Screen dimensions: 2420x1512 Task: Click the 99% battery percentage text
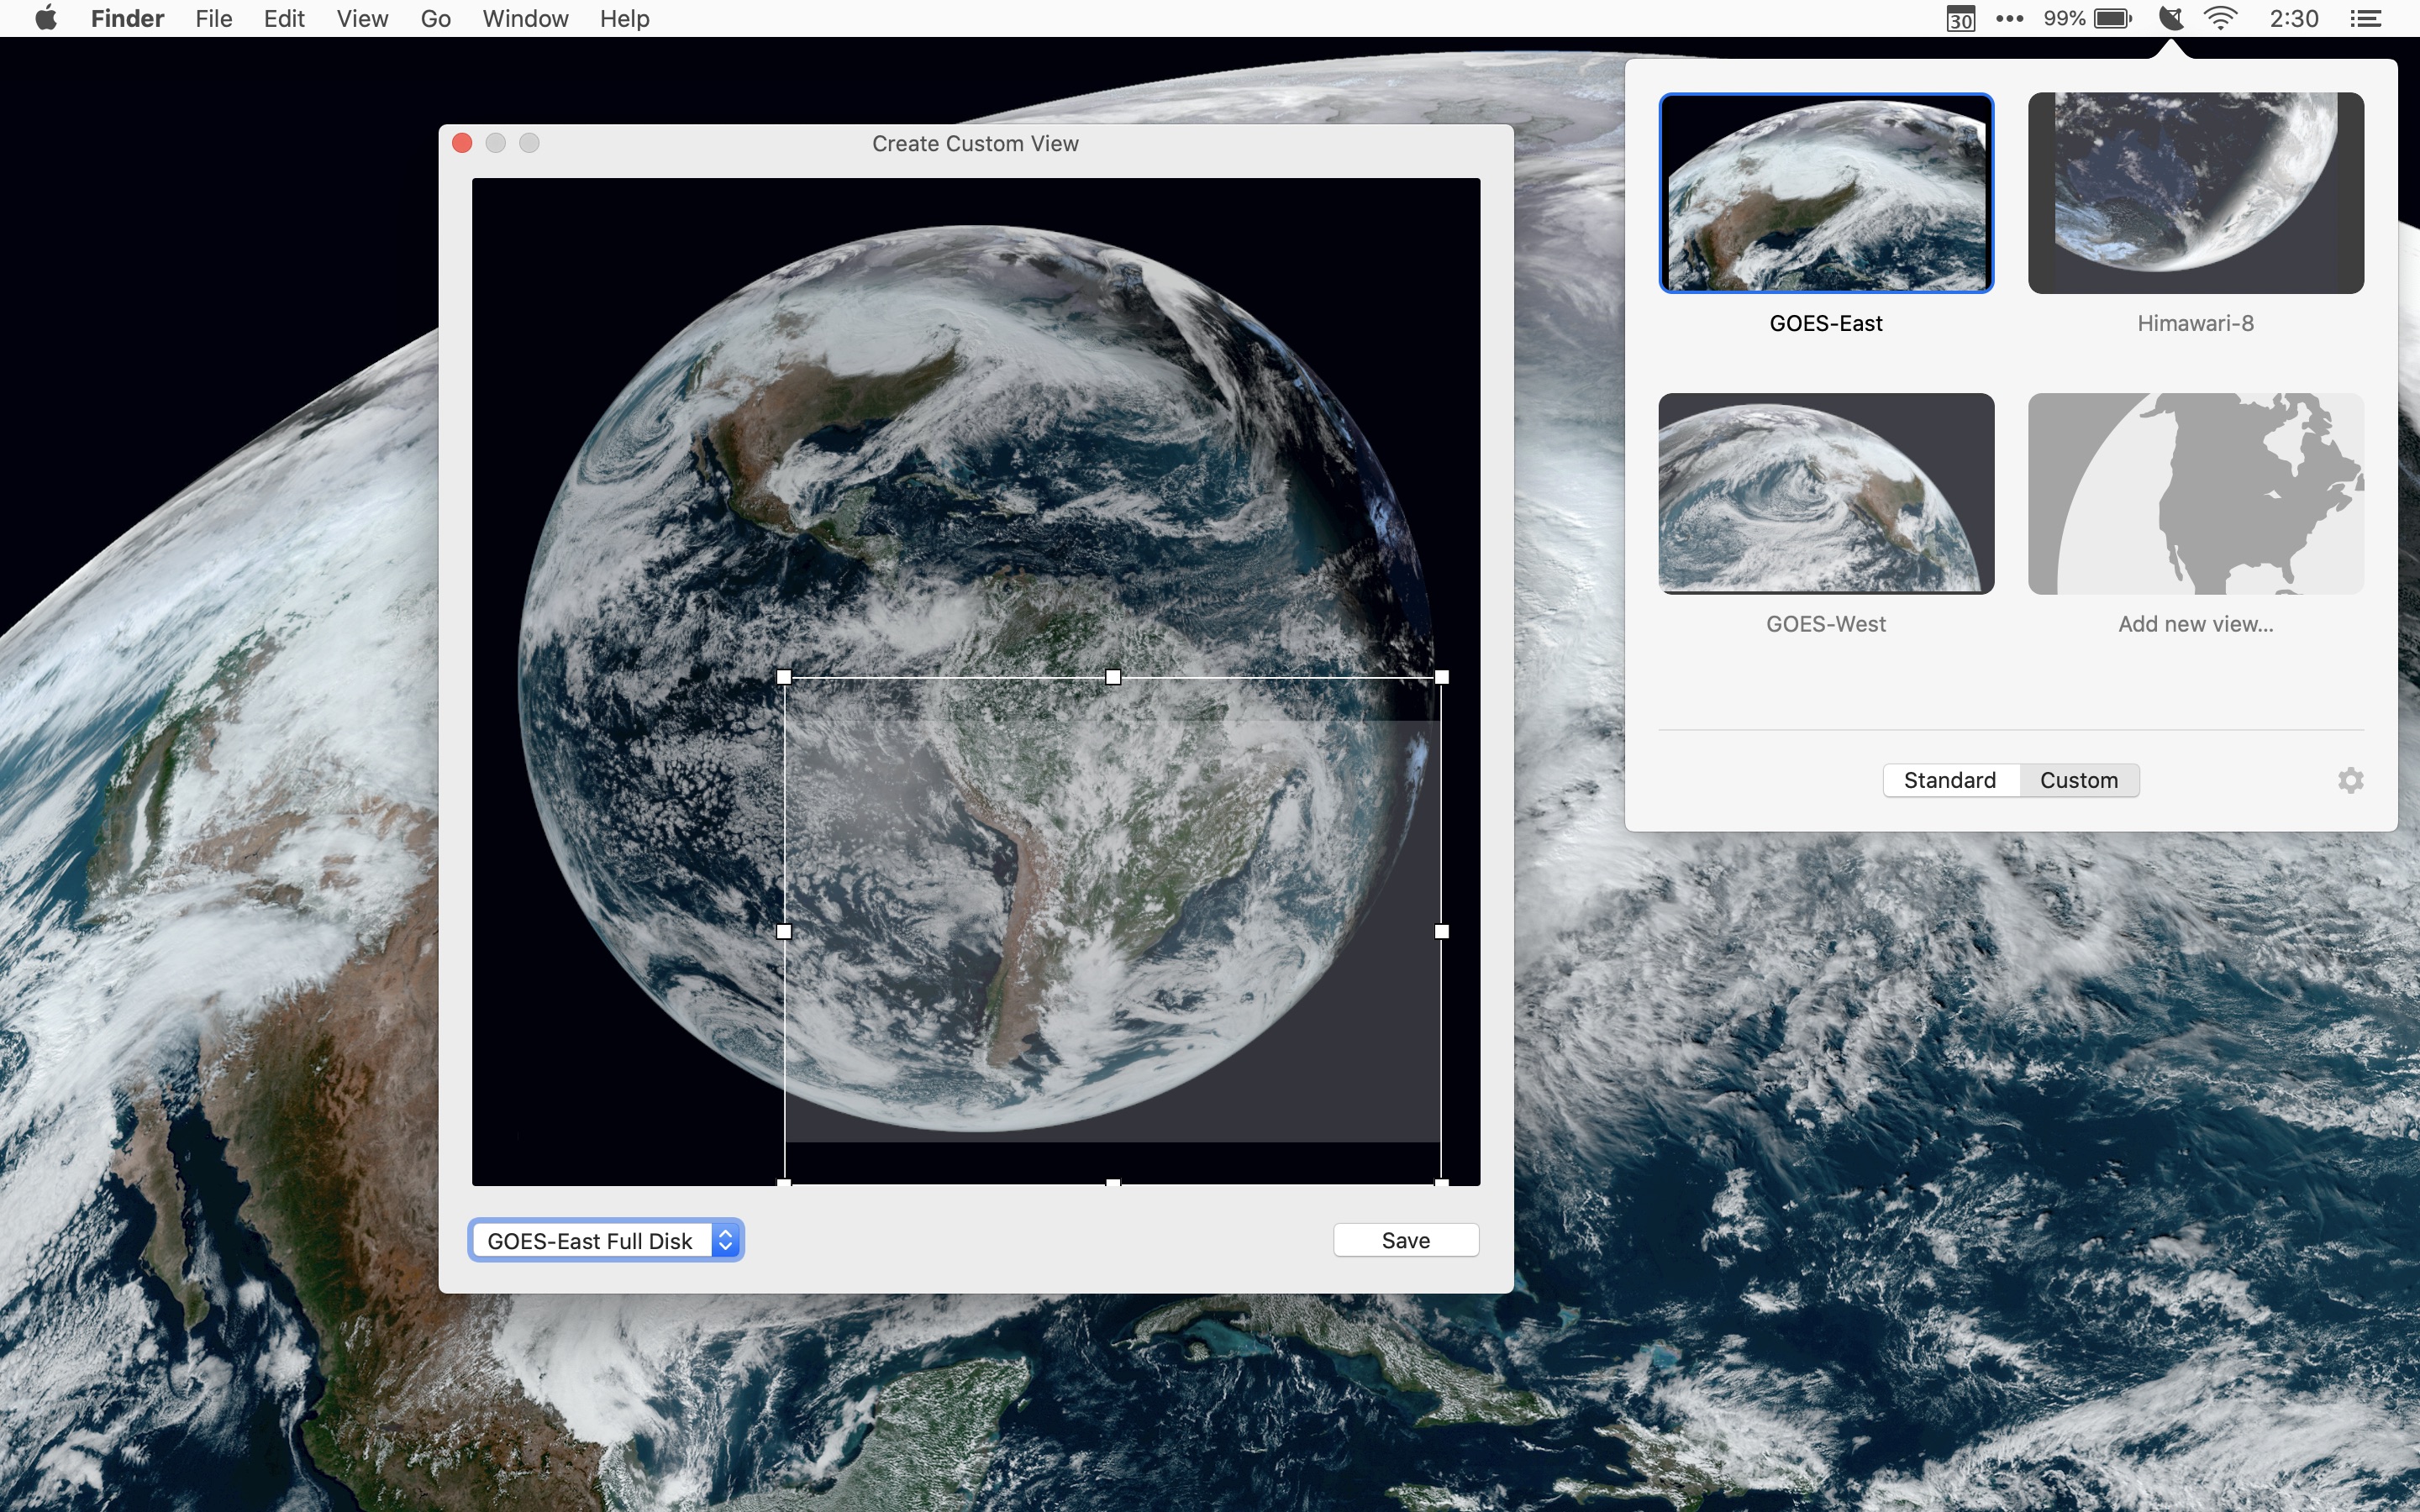pyautogui.click(x=2064, y=19)
